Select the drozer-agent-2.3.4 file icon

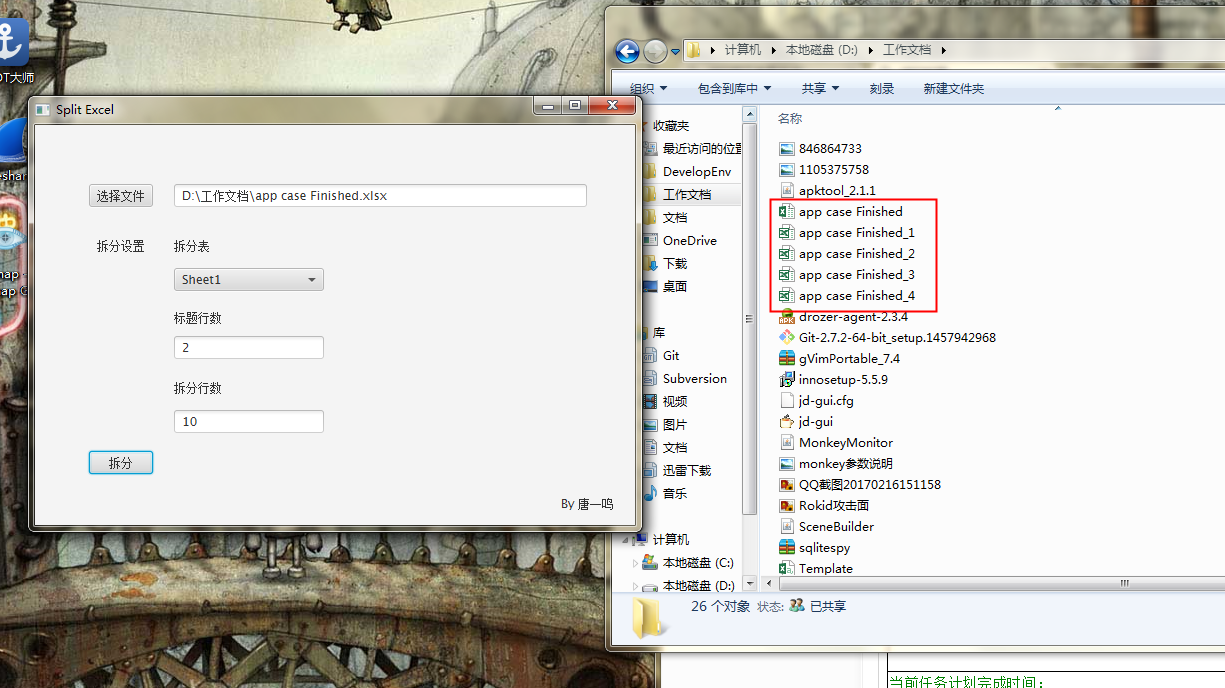point(787,317)
